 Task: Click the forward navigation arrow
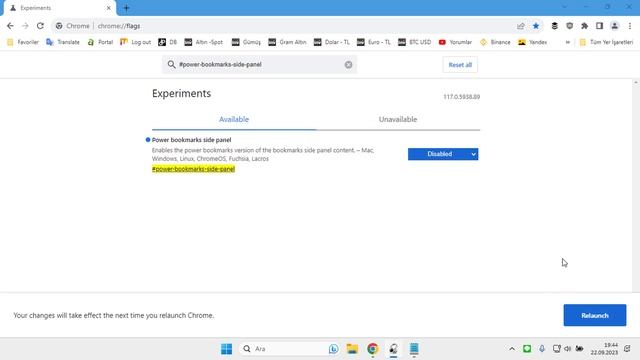(25, 26)
